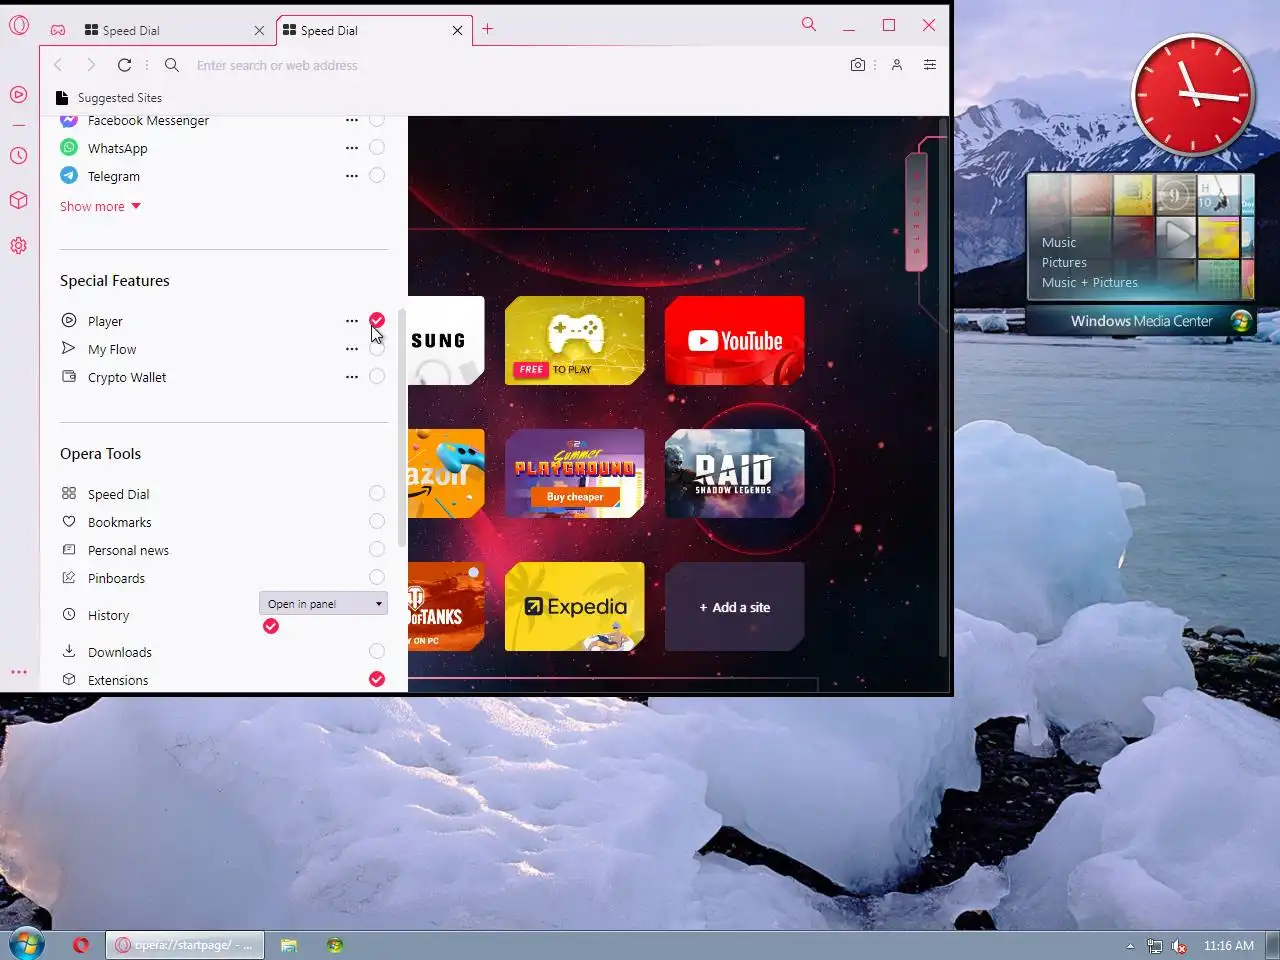
Task: Click the Personal news icon
Action: click(x=69, y=549)
